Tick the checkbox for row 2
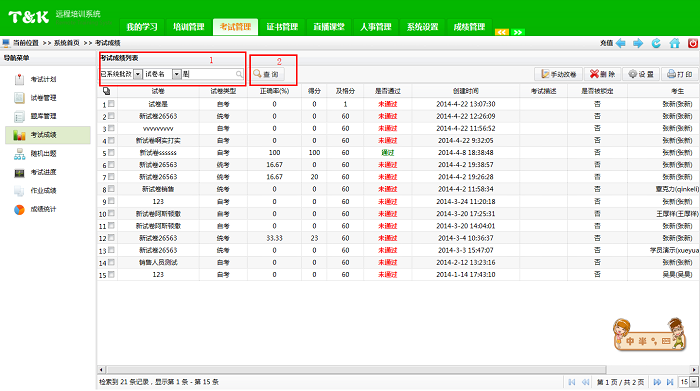 pyautogui.click(x=111, y=116)
